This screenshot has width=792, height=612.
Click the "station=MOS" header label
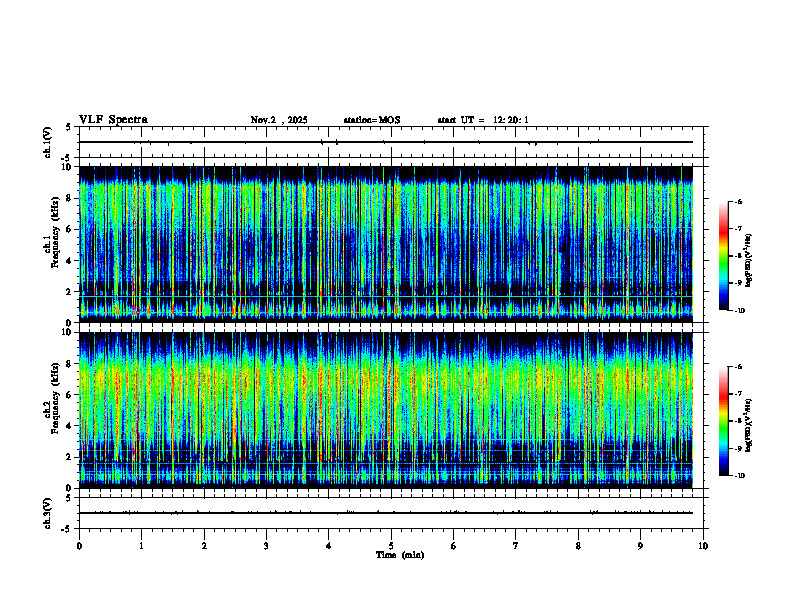(x=372, y=120)
